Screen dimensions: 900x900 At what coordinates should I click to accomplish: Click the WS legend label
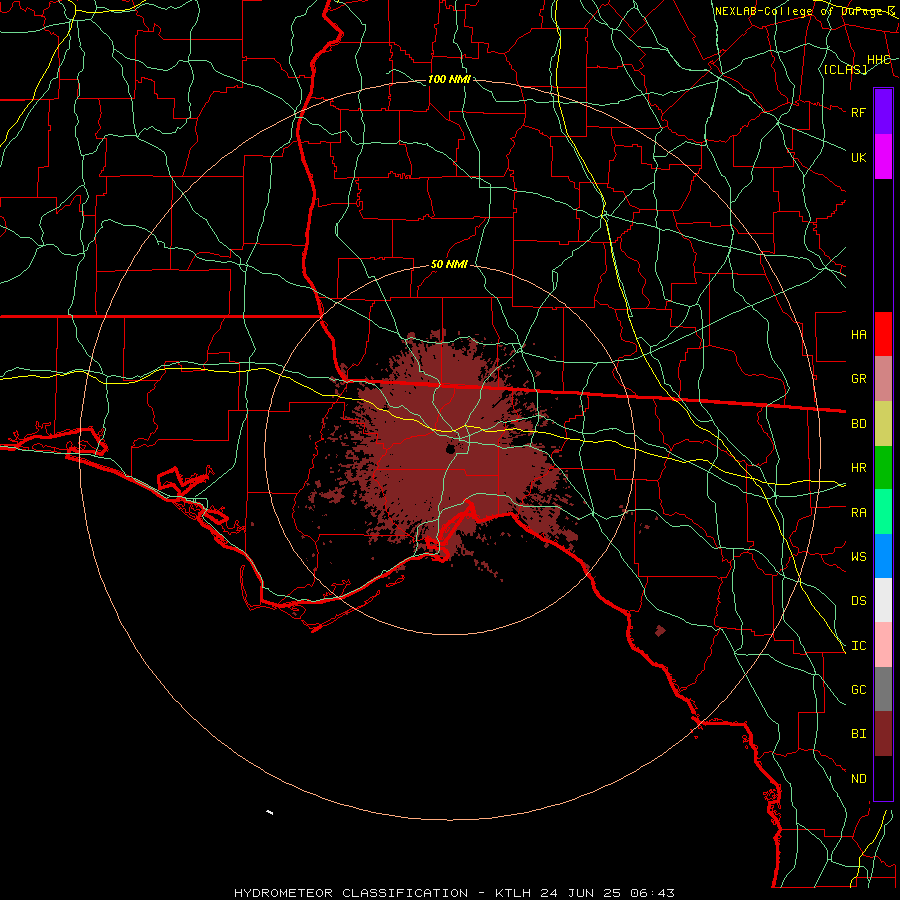(x=858, y=557)
